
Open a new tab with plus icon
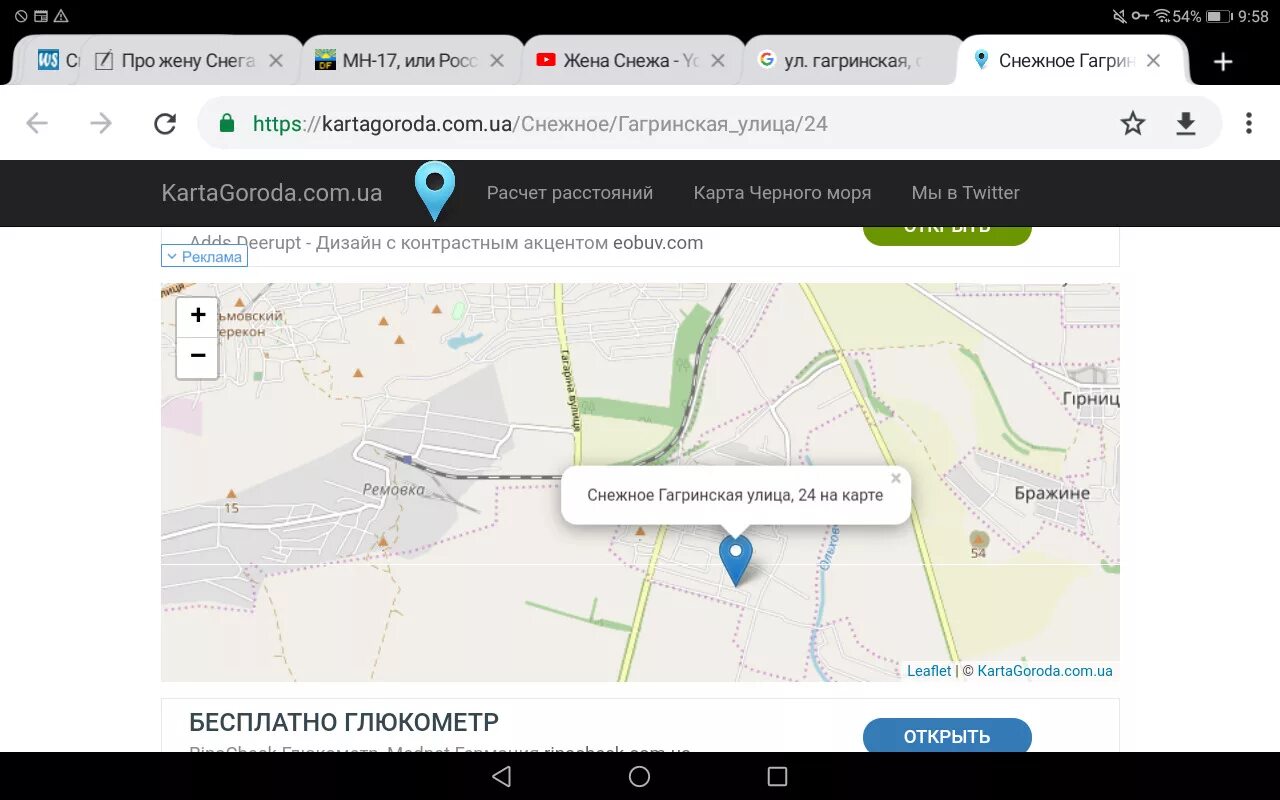(x=1222, y=61)
